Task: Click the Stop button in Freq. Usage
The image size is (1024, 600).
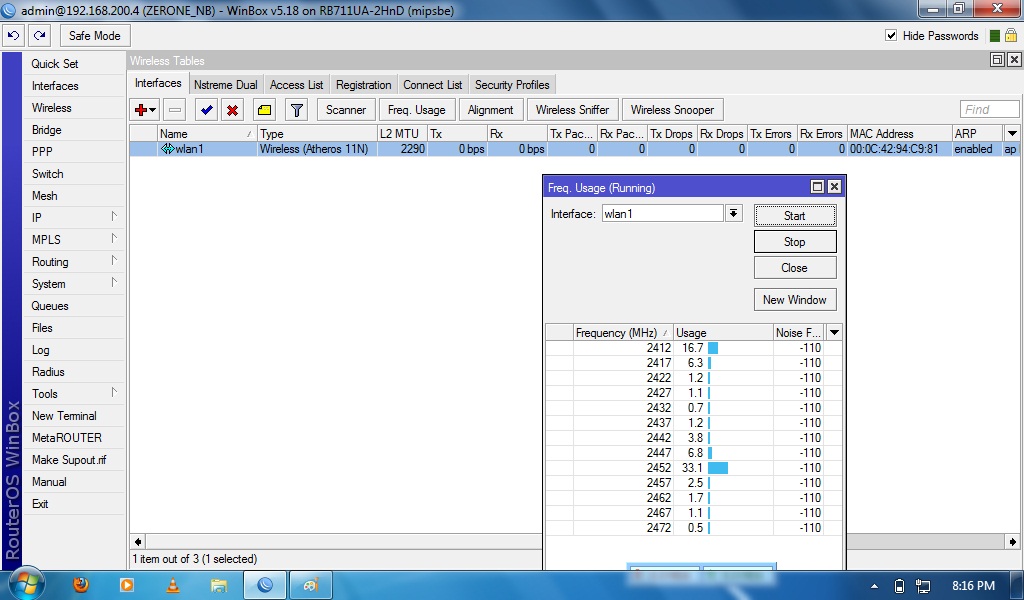Action: coord(795,242)
